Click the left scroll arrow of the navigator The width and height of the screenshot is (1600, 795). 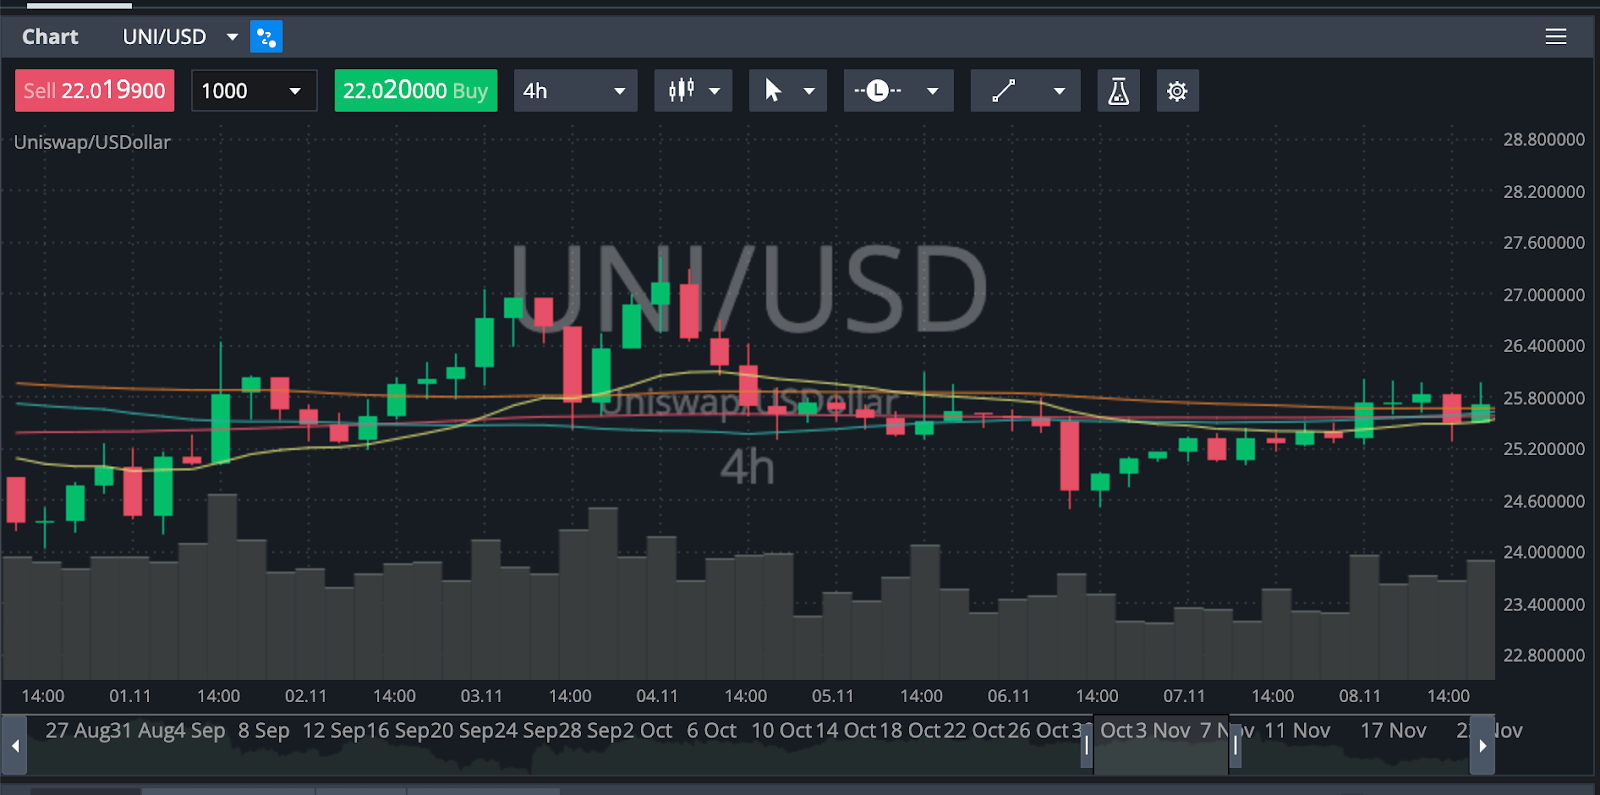pyautogui.click(x=14, y=745)
